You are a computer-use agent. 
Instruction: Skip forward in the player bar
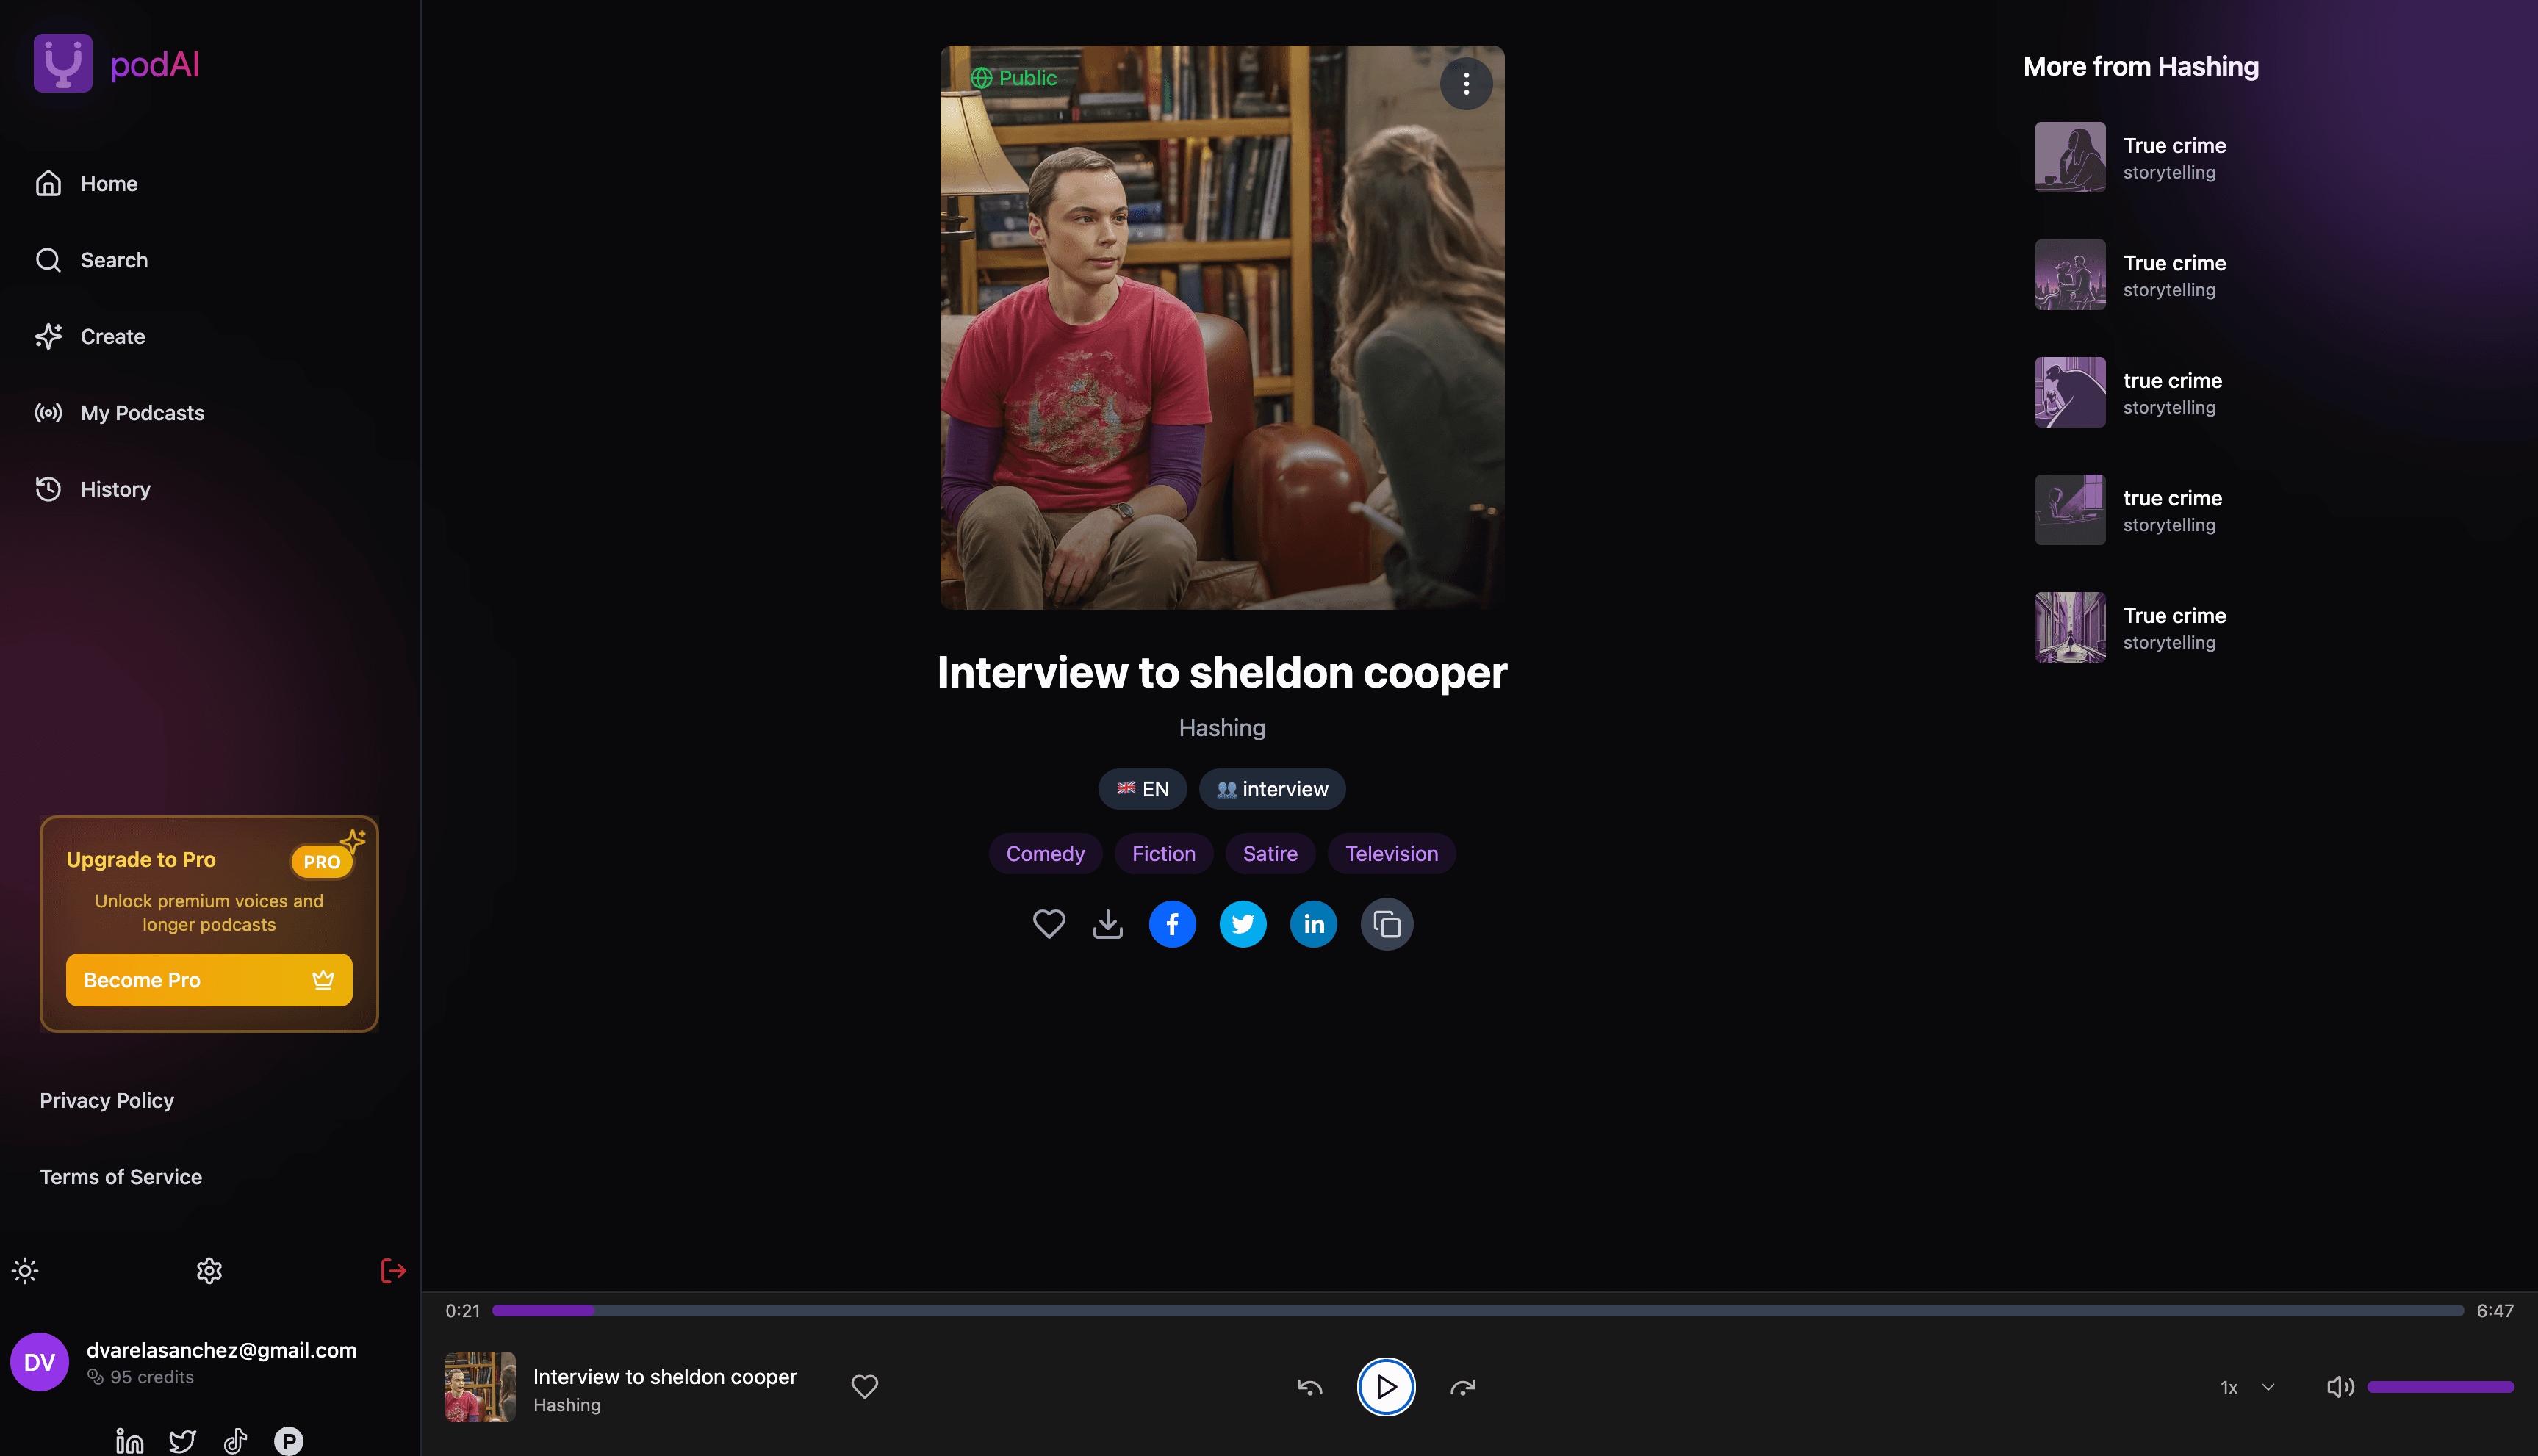coord(1463,1387)
